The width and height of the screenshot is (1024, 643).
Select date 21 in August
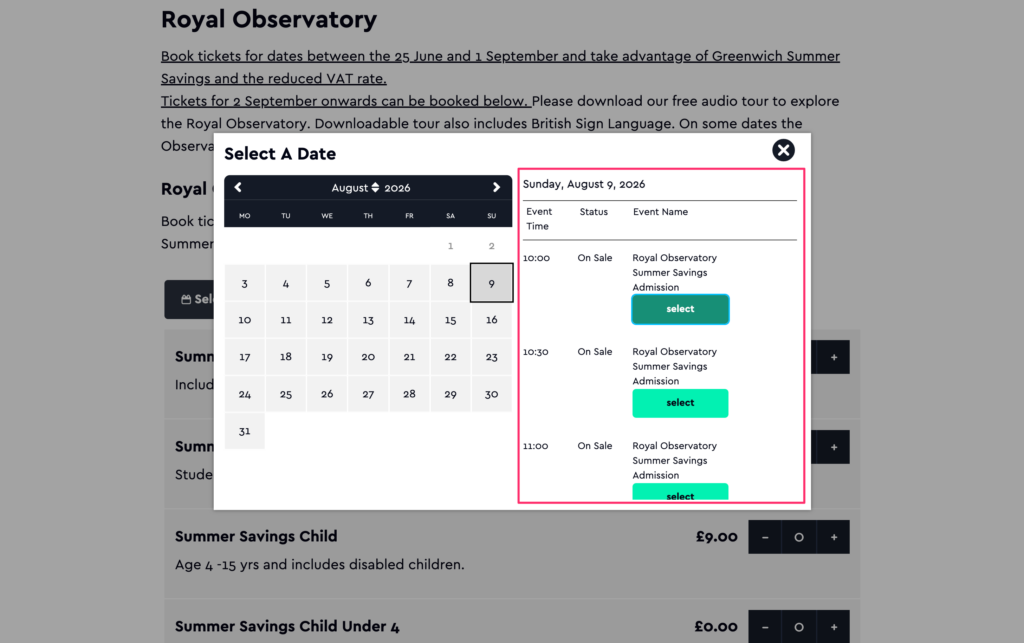pyautogui.click(x=409, y=357)
